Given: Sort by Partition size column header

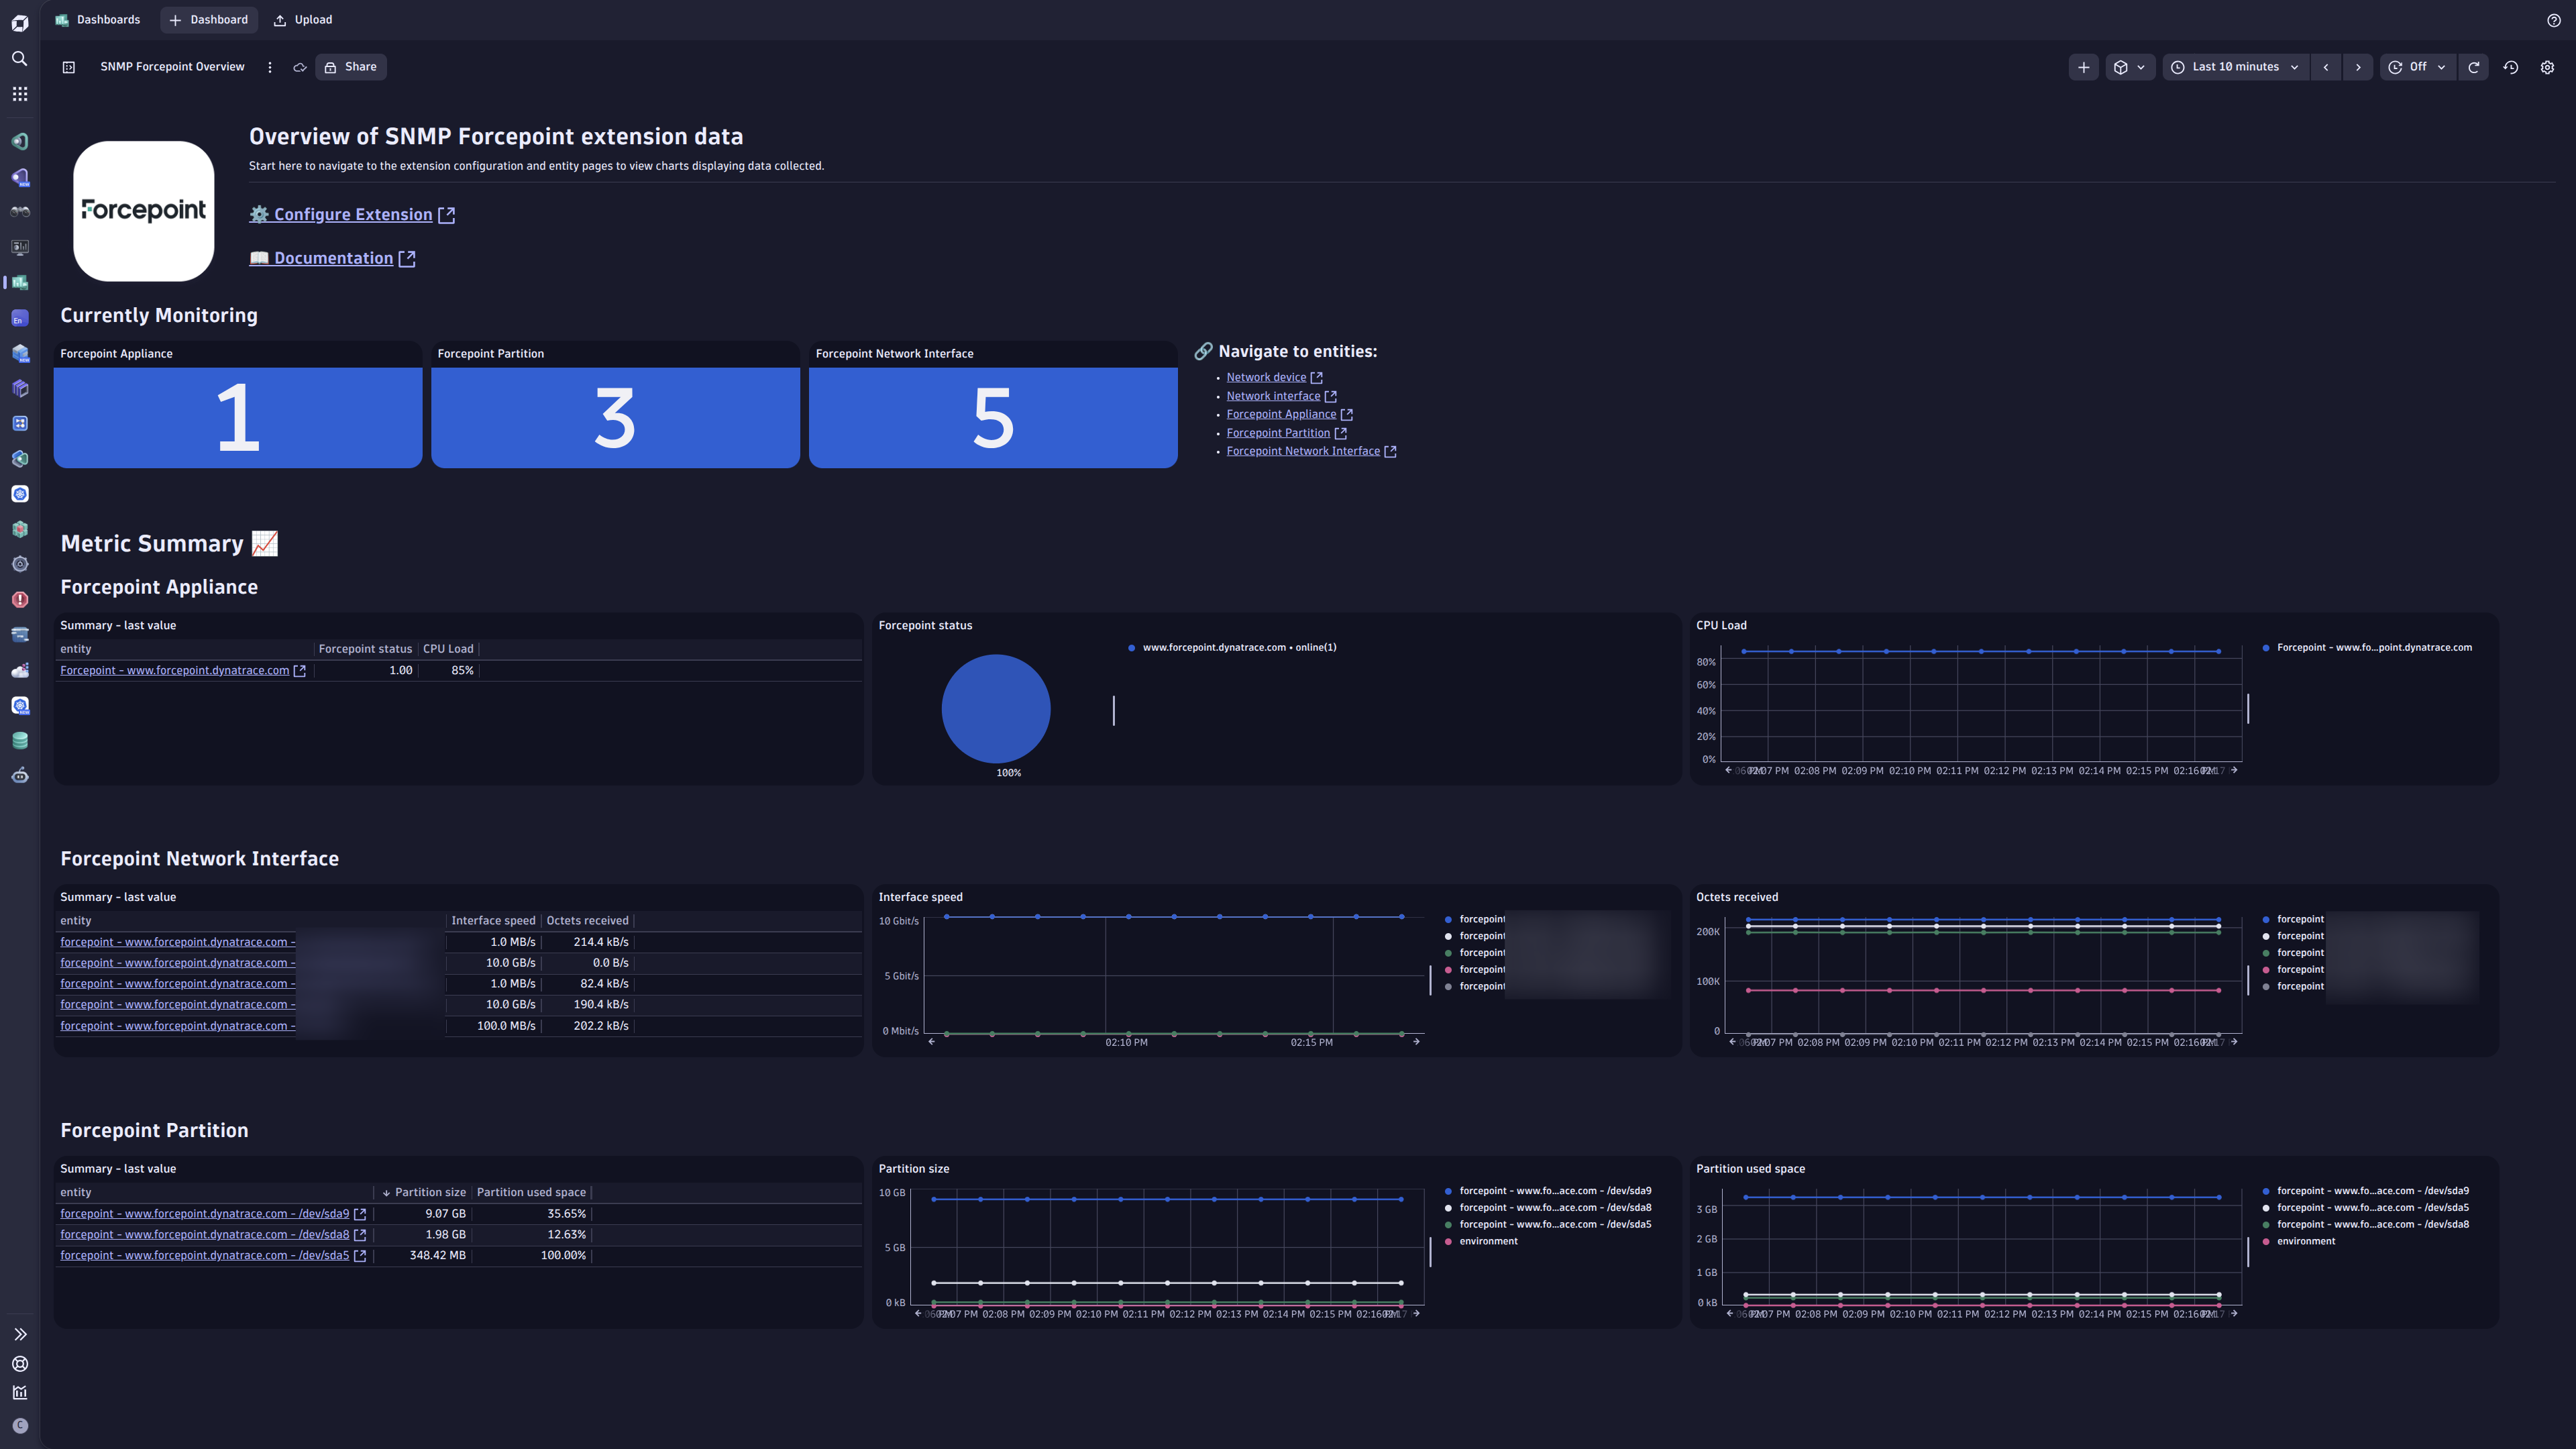Looking at the screenshot, I should click(424, 1192).
